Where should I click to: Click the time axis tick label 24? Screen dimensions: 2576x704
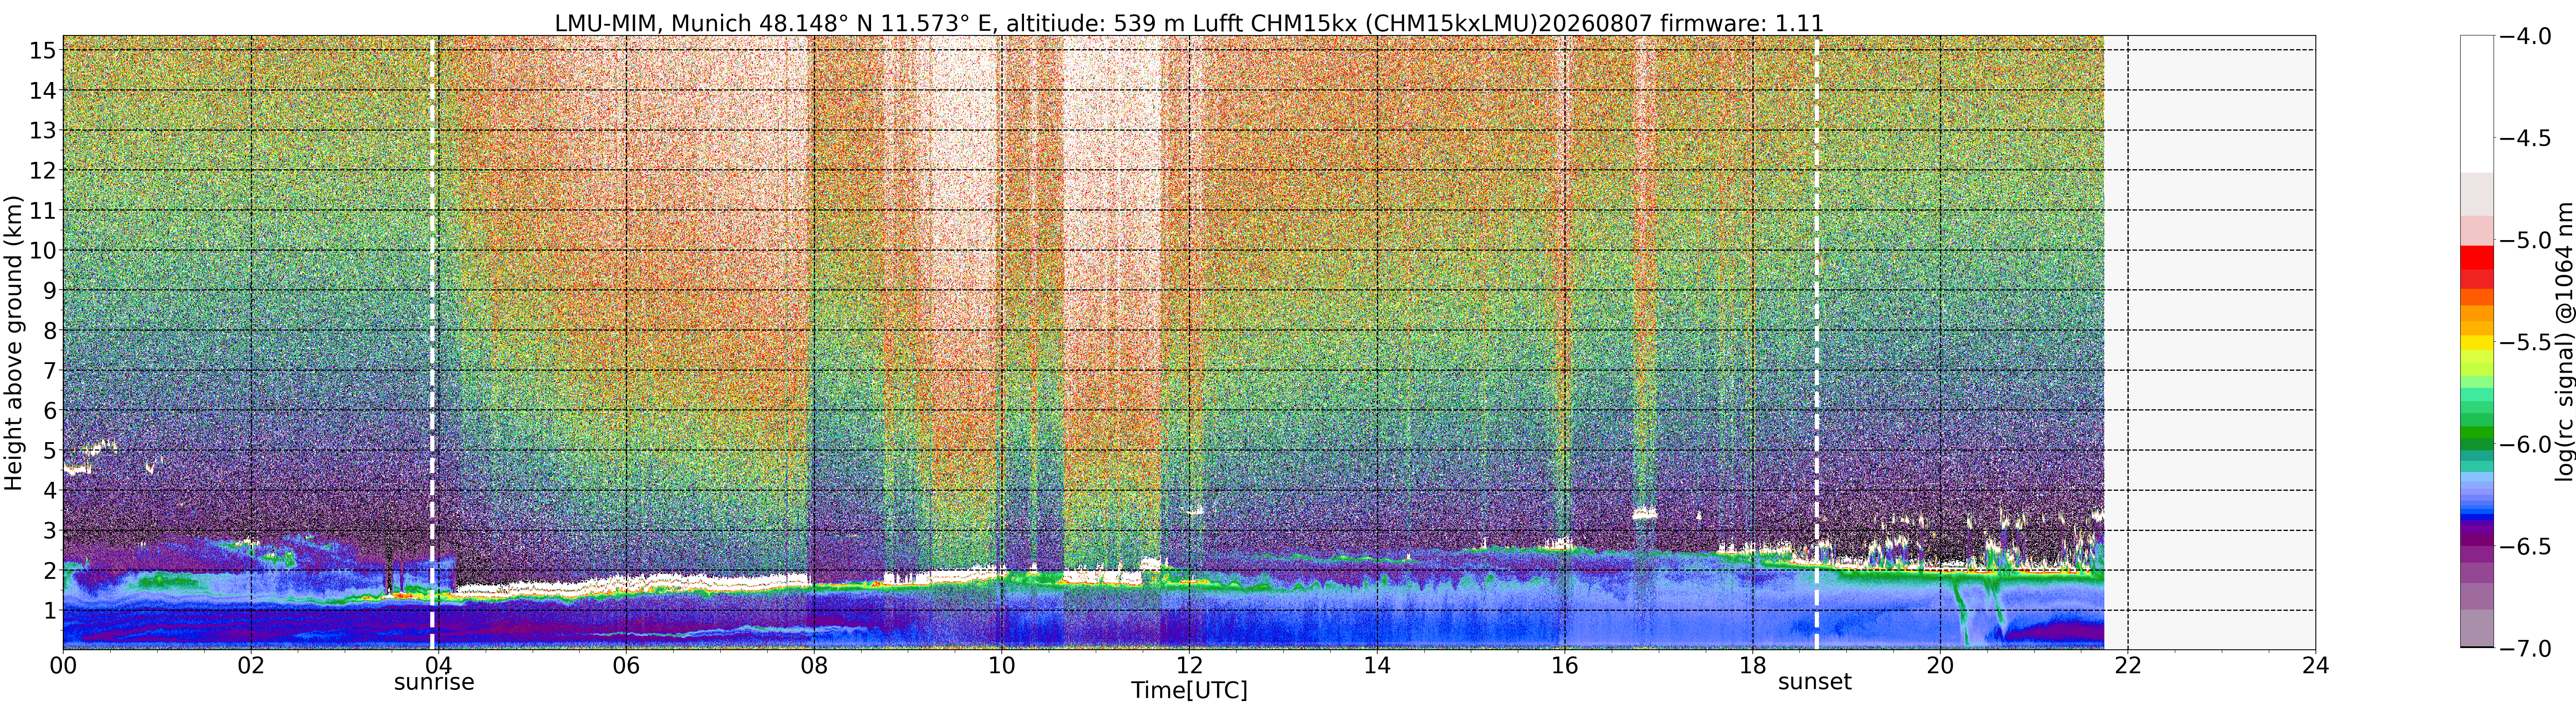tap(2315, 666)
